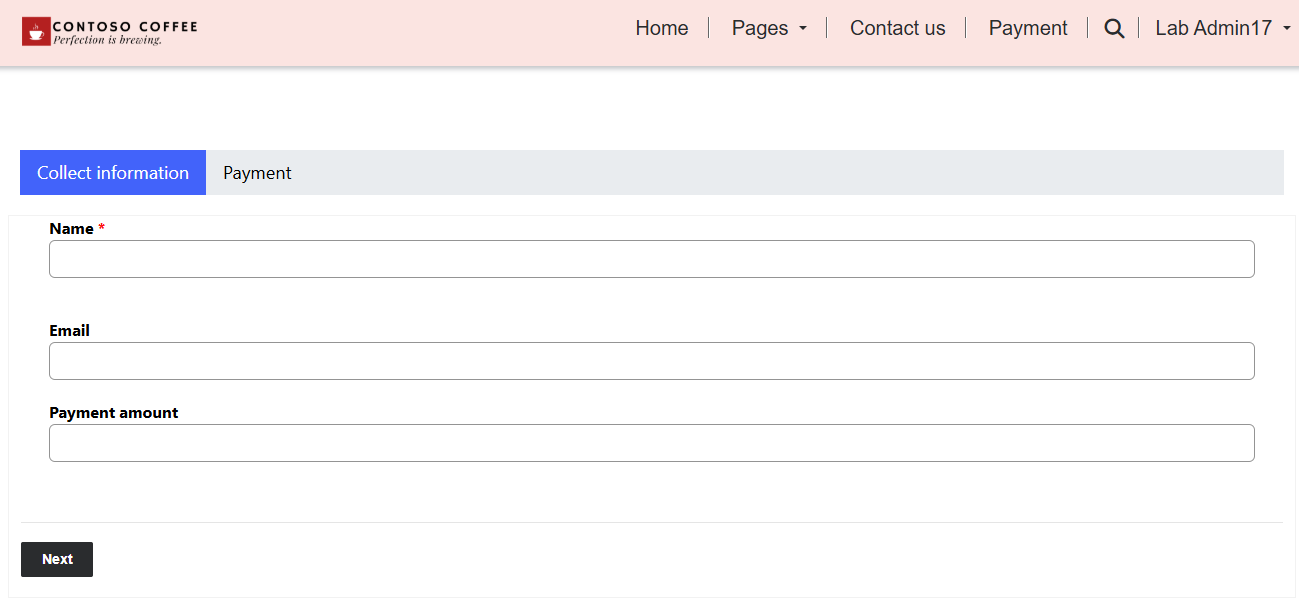Select the Payment amount field
This screenshot has width=1299, height=613.
point(651,443)
